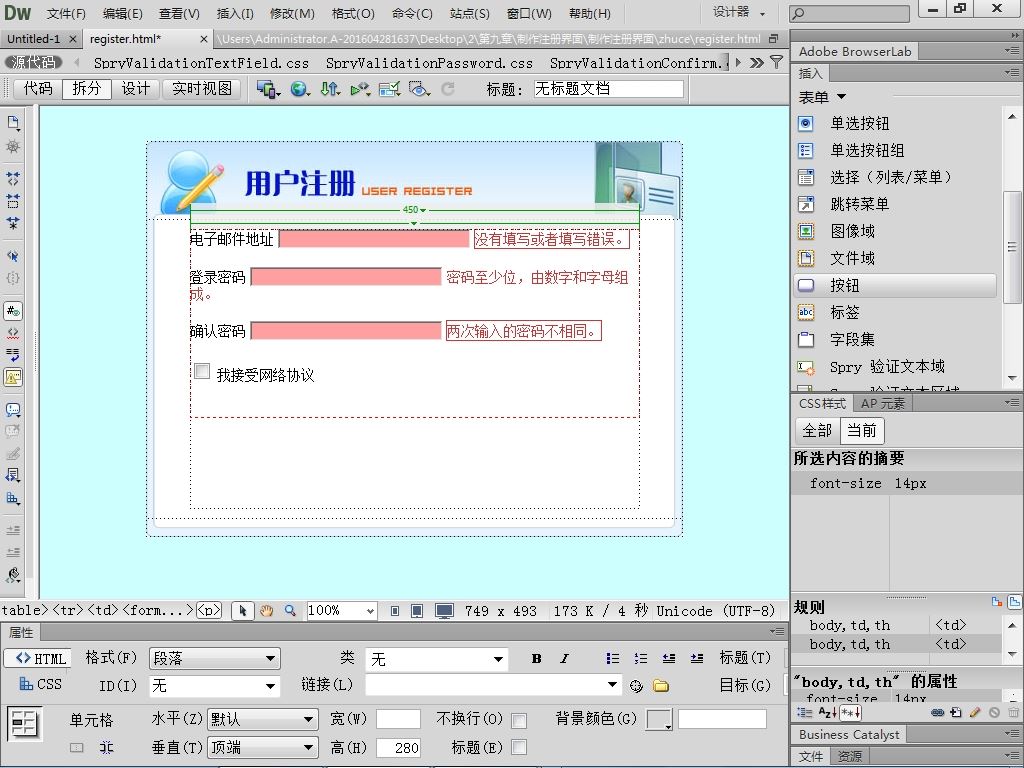This screenshot has width=1024, height=768.
Task: Open the format paragraph dropdown
Action: coord(214,659)
